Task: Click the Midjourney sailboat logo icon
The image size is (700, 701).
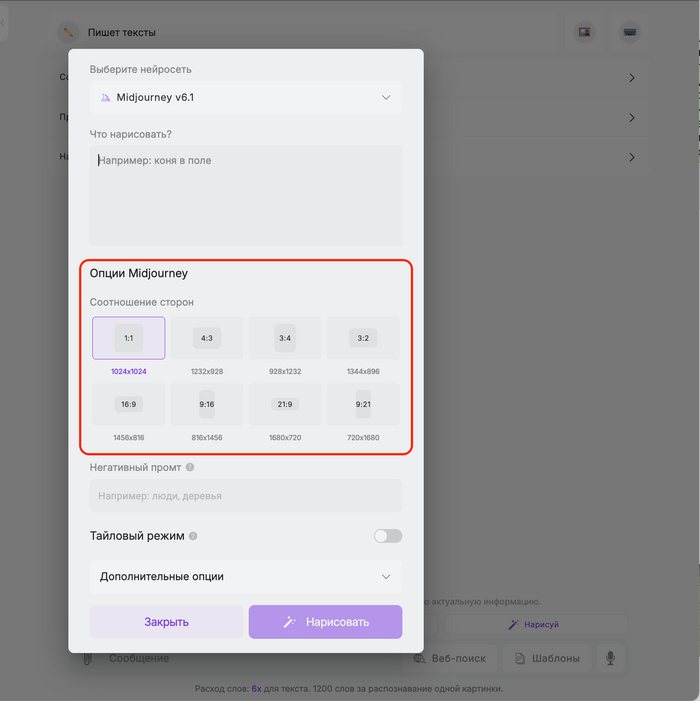Action: click(106, 98)
